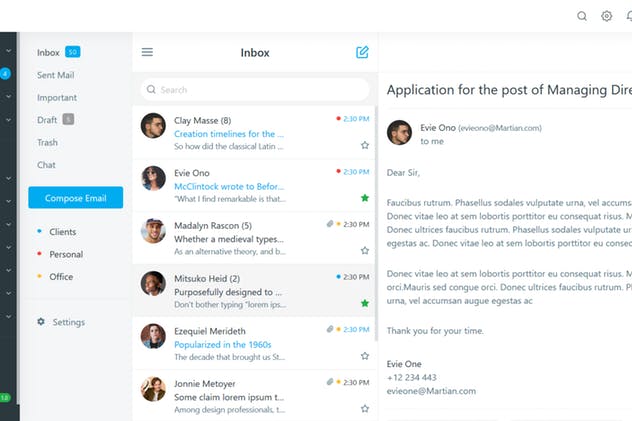The image size is (632, 421).
Task: Open the Draft folder
Action: point(47,120)
